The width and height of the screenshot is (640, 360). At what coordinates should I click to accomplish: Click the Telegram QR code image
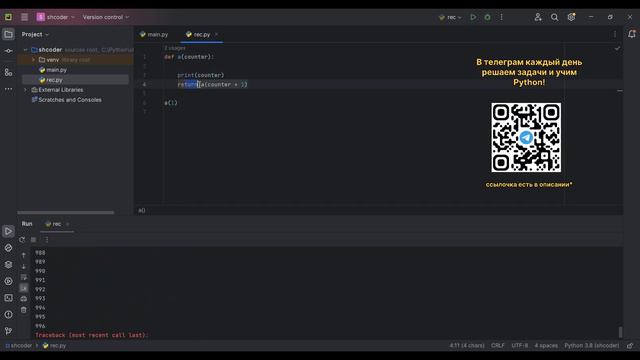click(x=526, y=138)
